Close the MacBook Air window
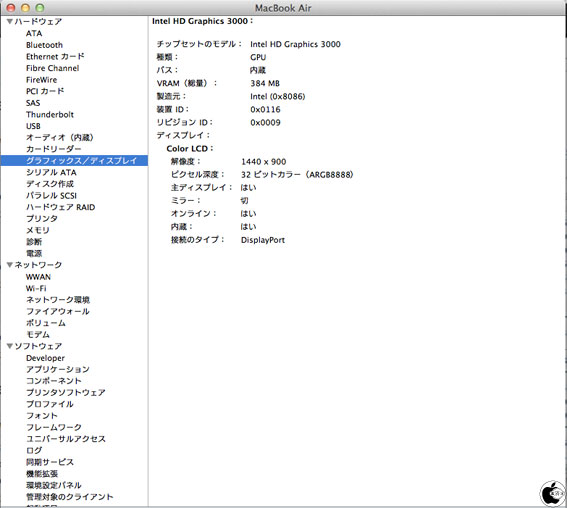Image resolution: width=567 pixels, height=508 pixels. [x=11, y=8]
